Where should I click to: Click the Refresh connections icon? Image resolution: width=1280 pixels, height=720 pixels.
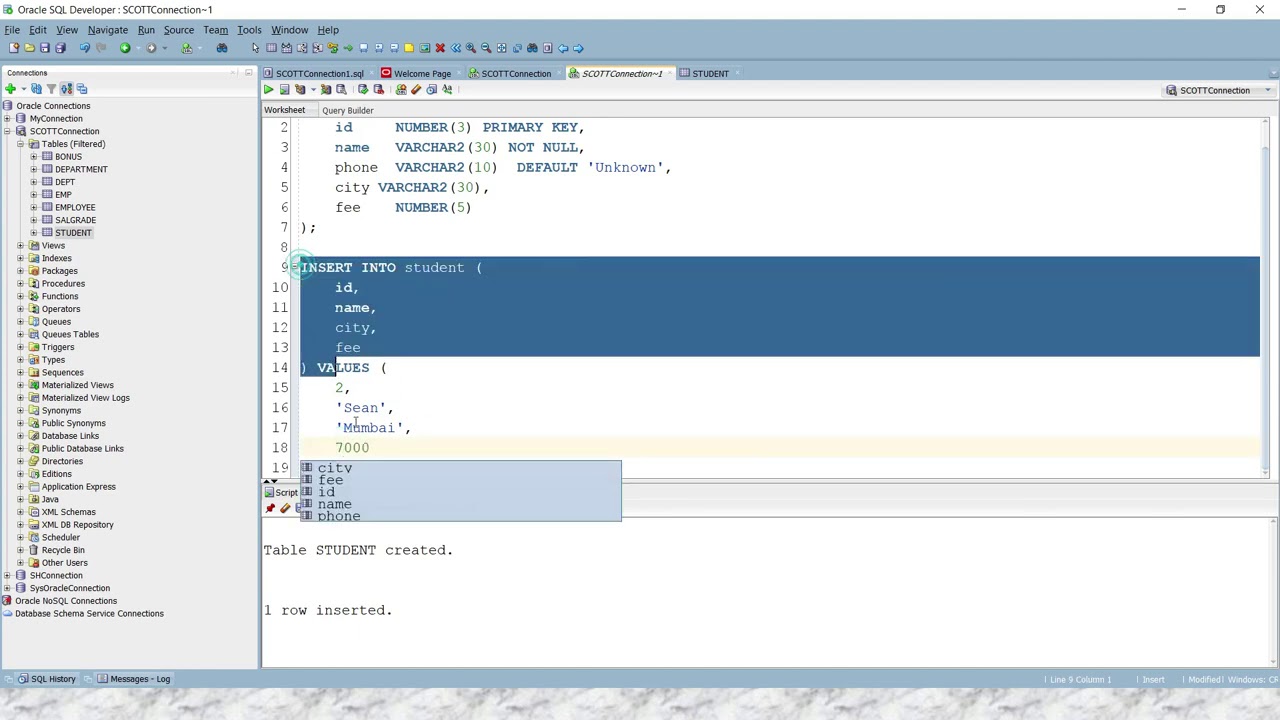pyautogui.click(x=36, y=89)
